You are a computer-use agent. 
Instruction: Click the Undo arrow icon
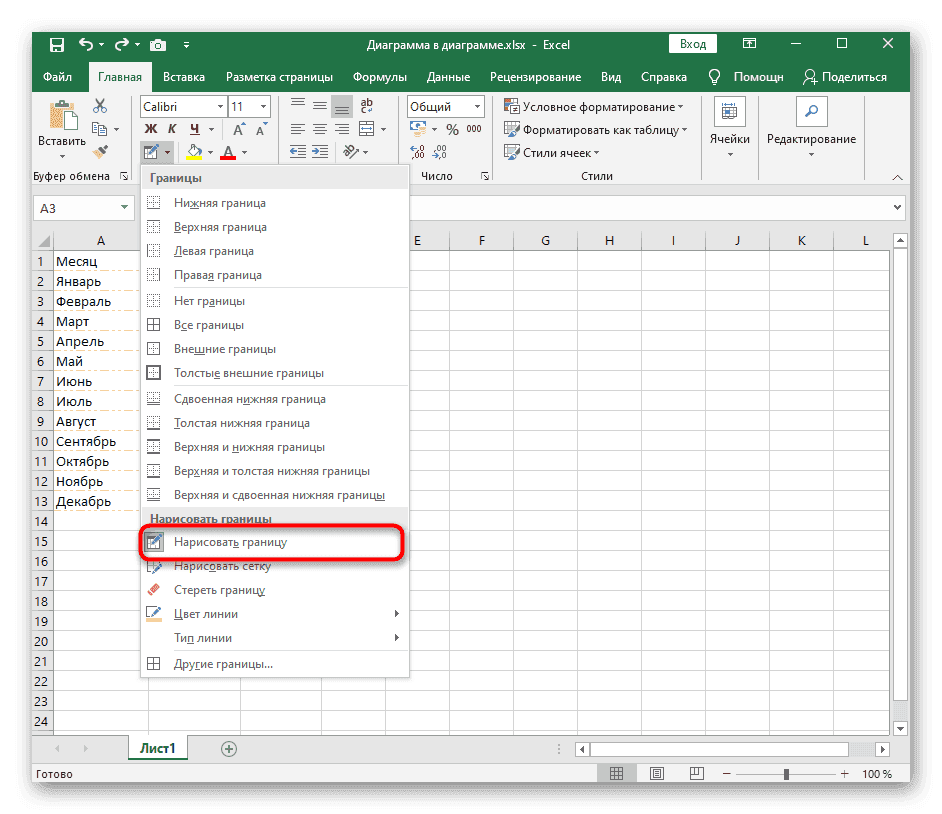(x=86, y=45)
